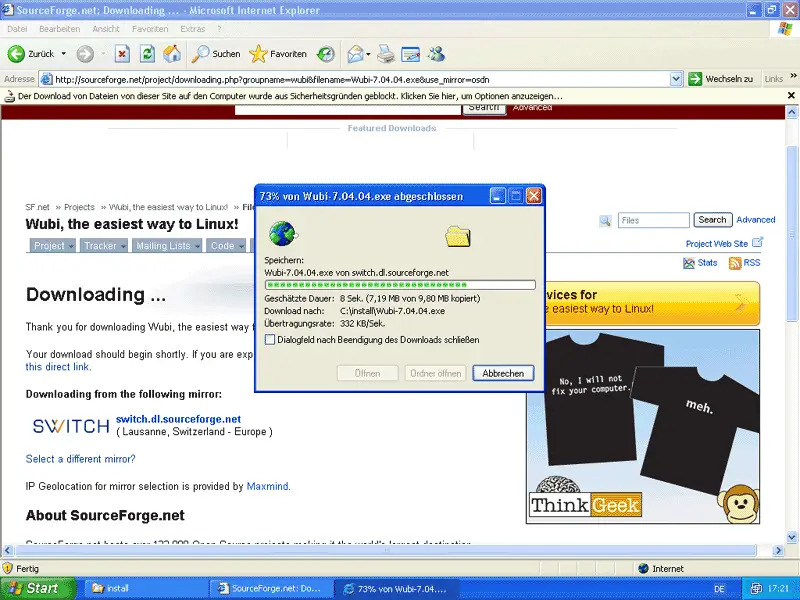800x600 pixels.
Task: Click the Edit page toolbar icon
Action: (411, 54)
